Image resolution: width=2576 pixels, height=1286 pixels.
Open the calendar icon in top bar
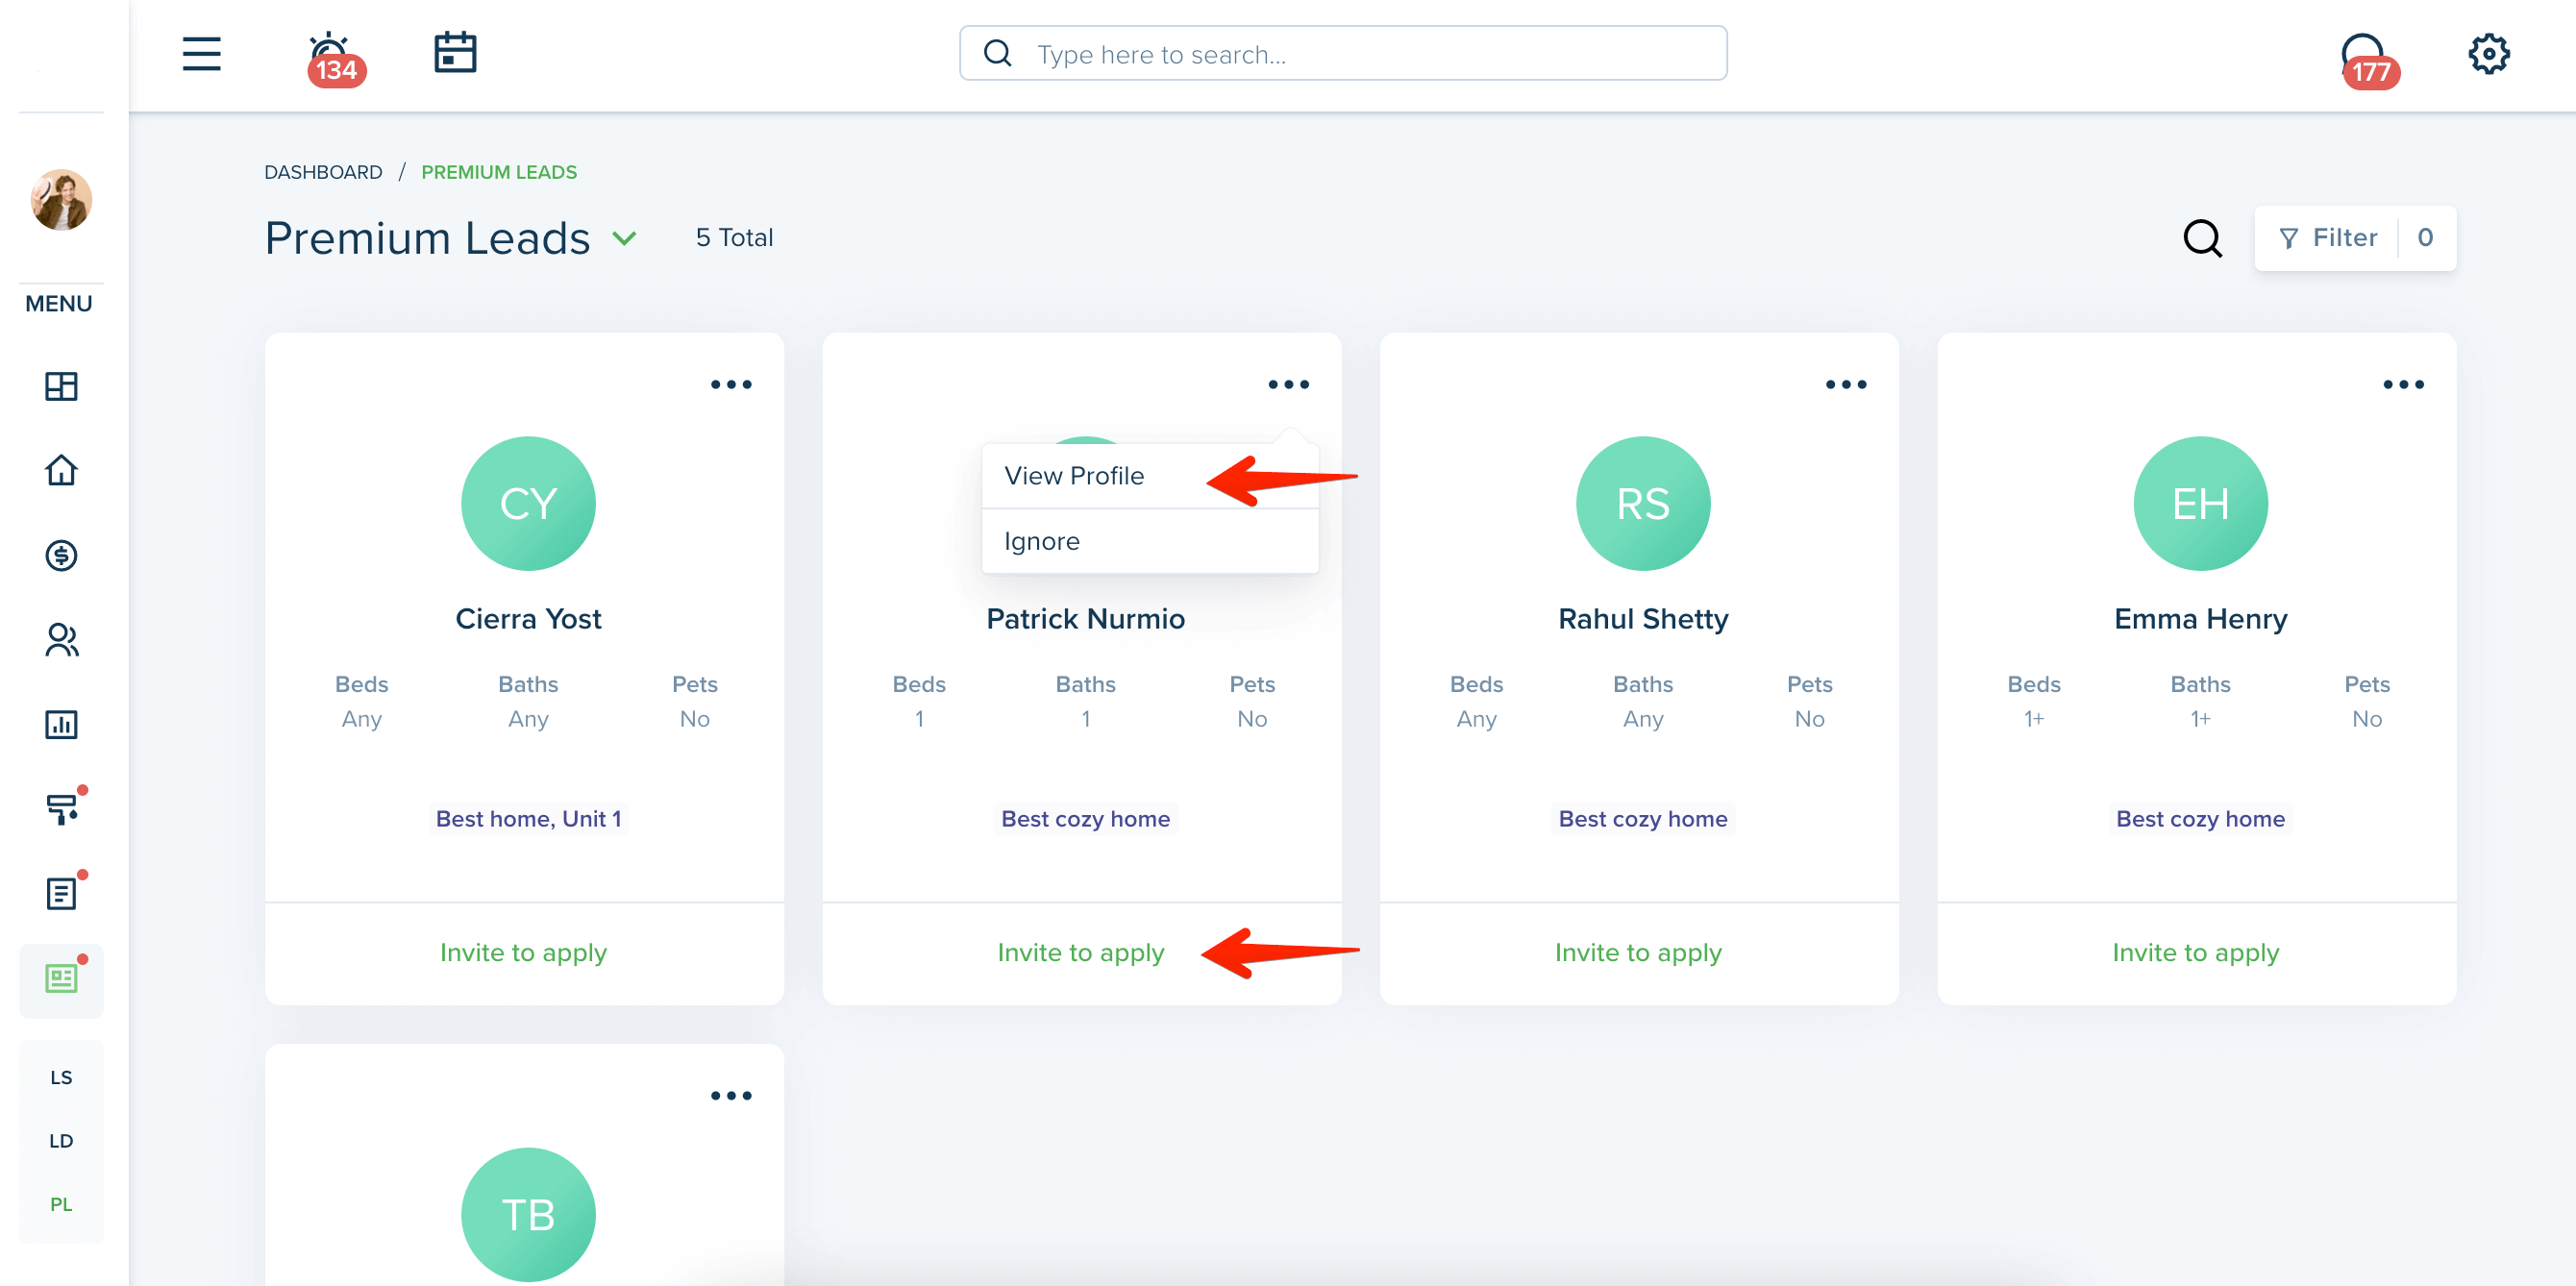pos(455,52)
